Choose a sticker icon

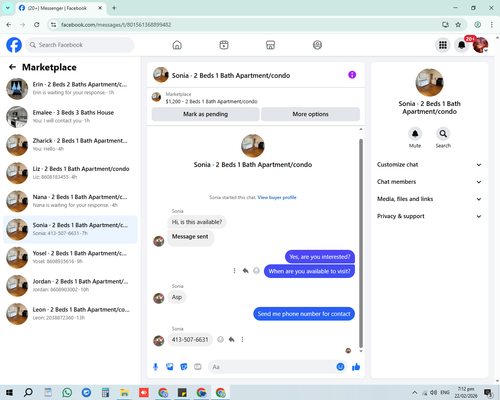point(184,367)
